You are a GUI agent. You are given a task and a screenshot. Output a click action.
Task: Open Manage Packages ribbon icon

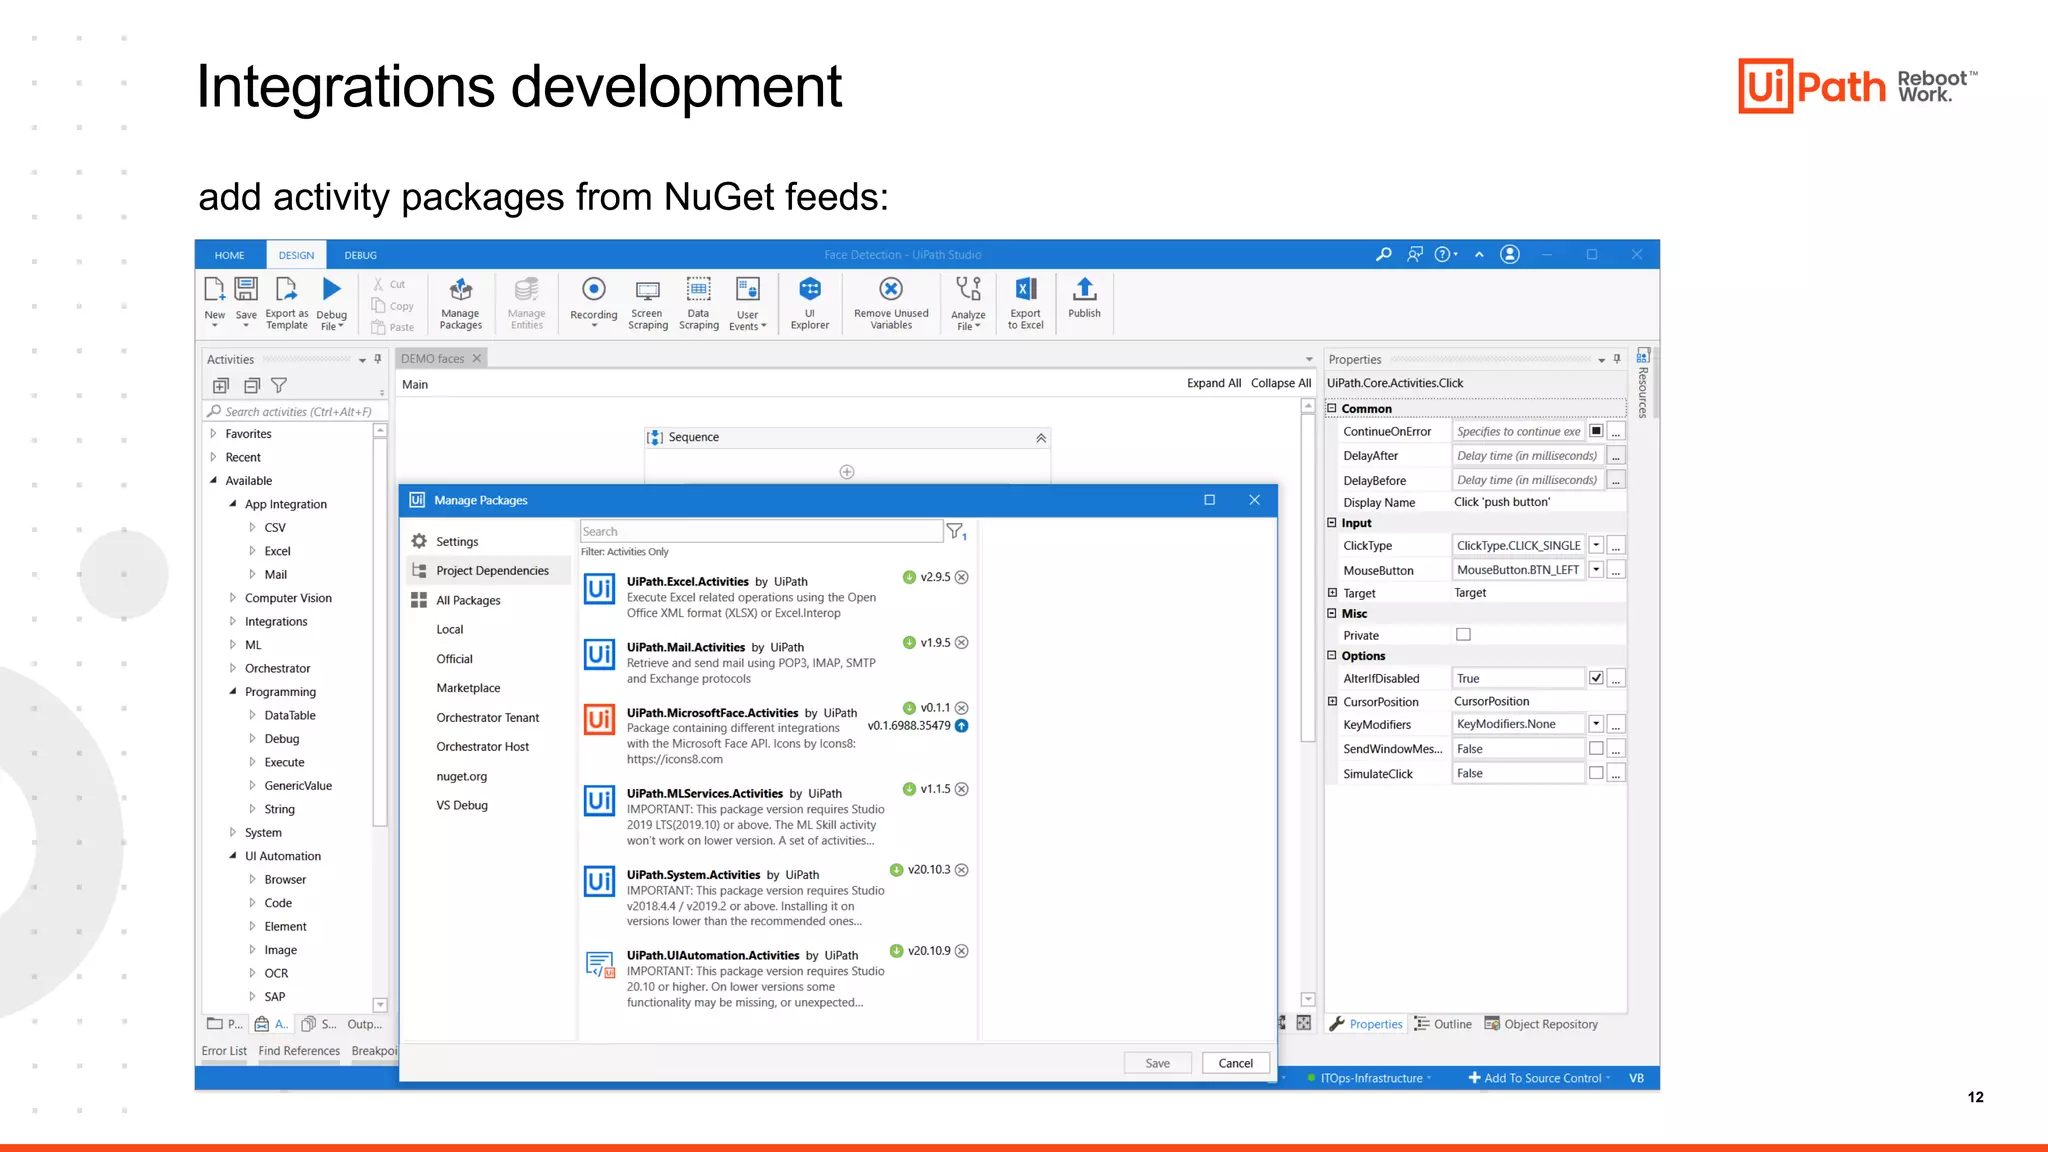point(460,291)
